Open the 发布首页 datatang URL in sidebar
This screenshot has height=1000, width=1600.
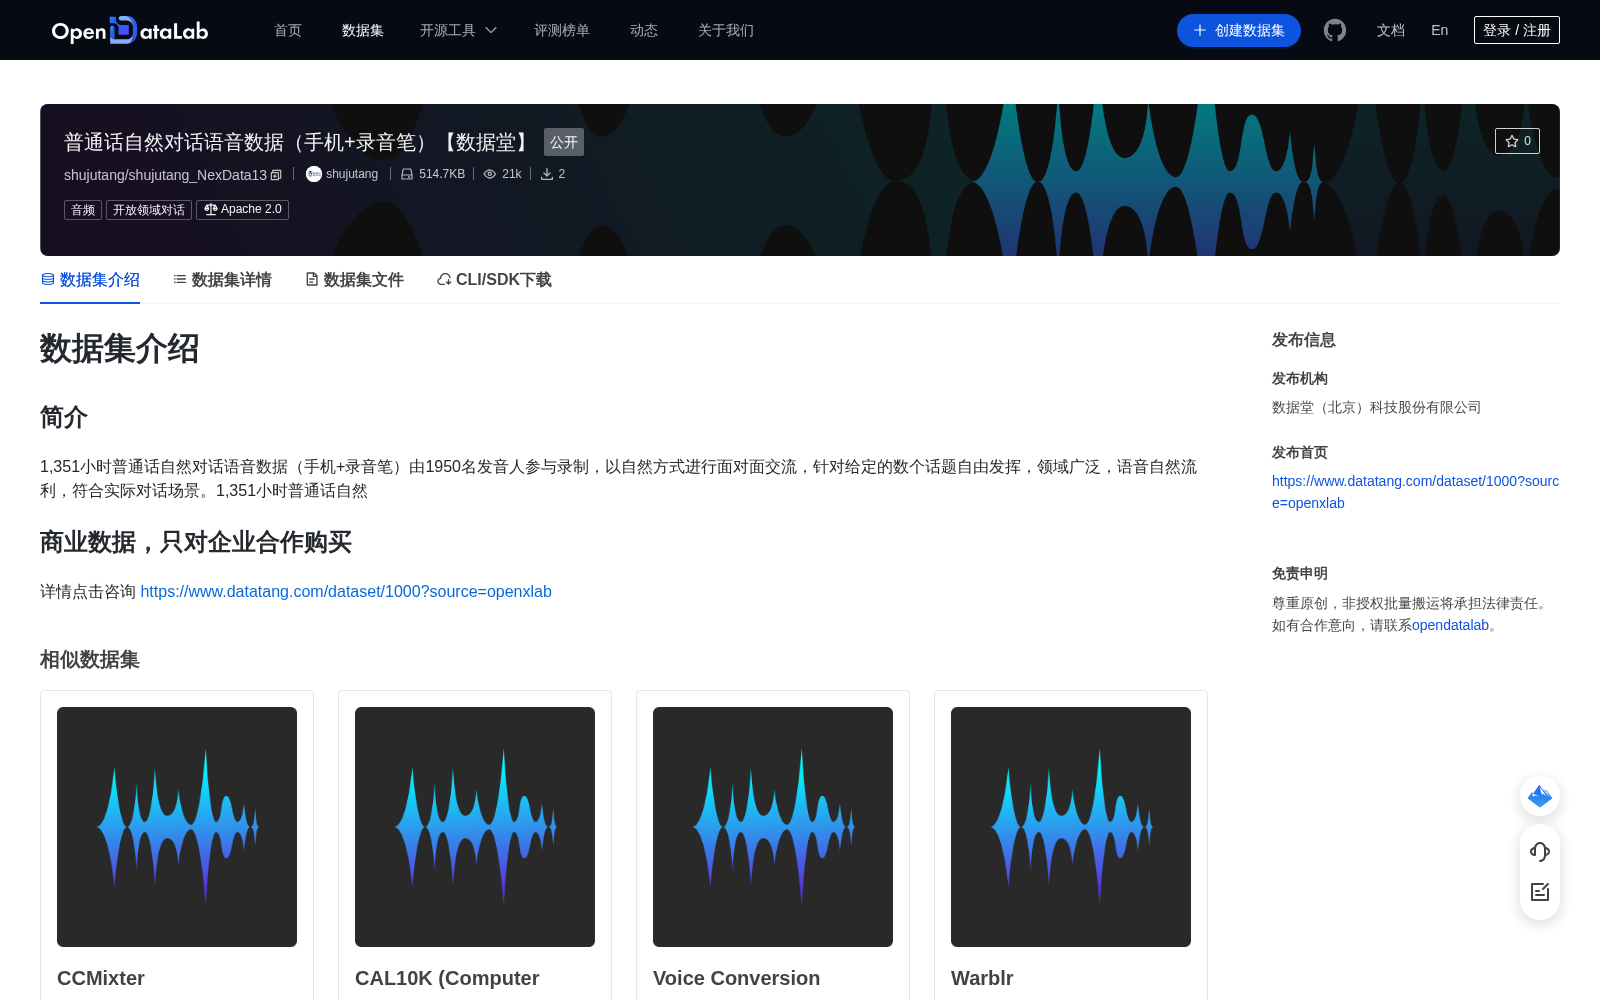click(x=1415, y=492)
